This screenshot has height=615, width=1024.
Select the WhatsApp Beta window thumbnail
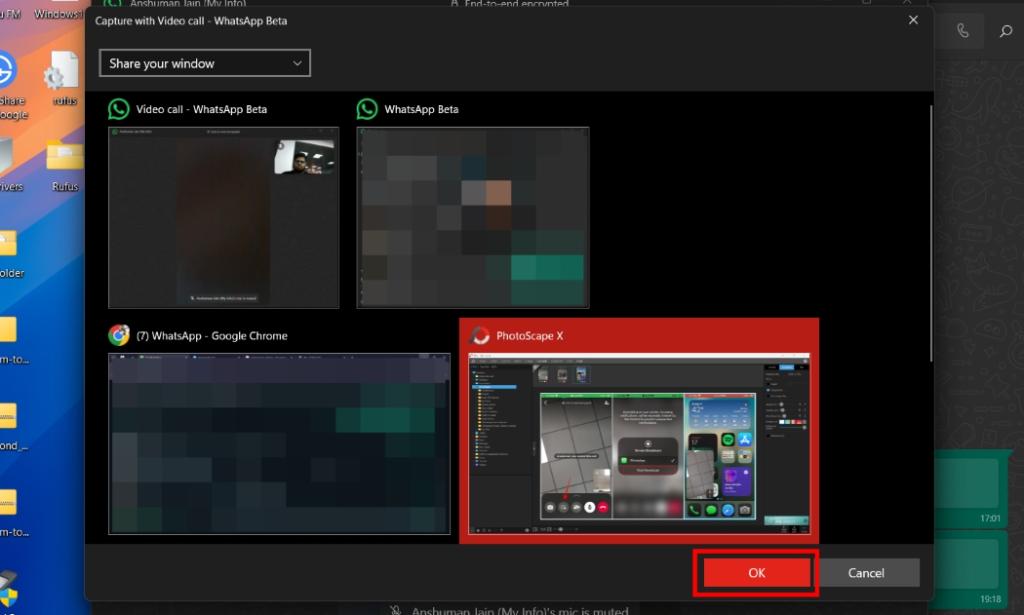pos(473,217)
